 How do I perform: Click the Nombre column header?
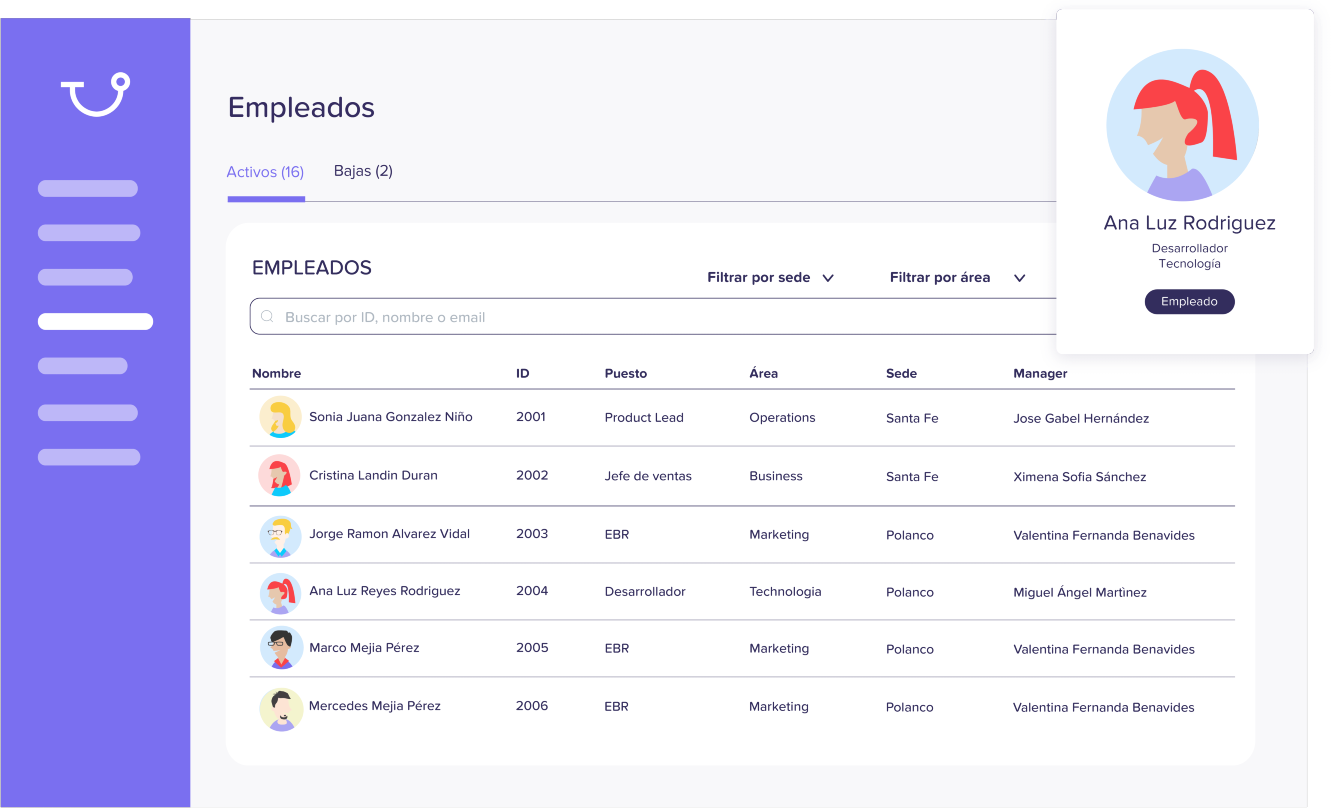pyautogui.click(x=276, y=373)
